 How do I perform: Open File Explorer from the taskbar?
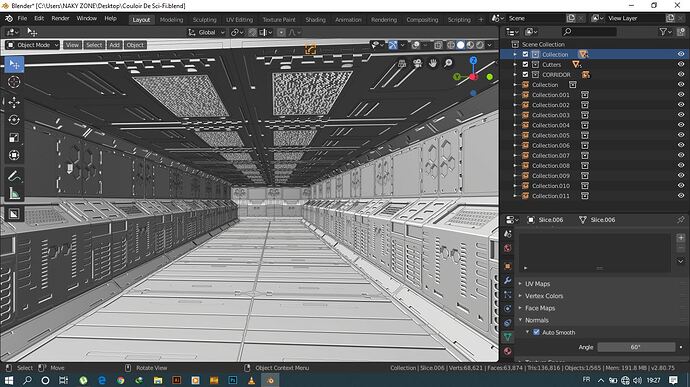158,380
